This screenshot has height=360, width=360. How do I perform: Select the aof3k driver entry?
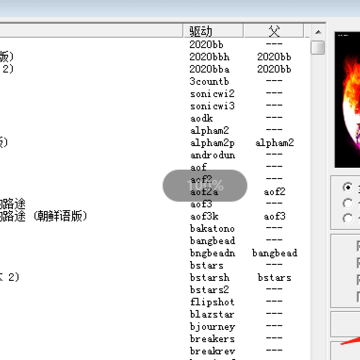pyautogui.click(x=204, y=216)
